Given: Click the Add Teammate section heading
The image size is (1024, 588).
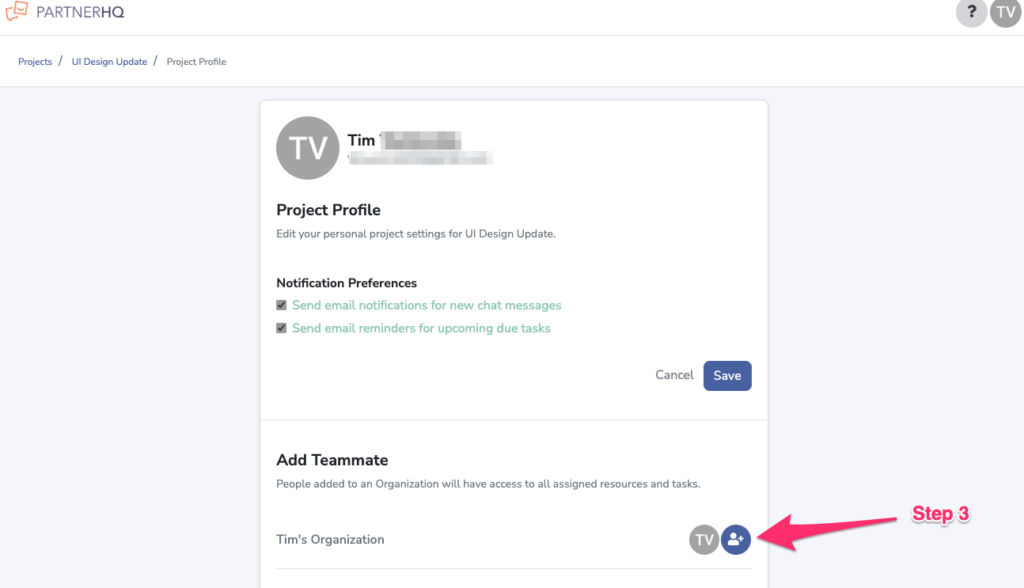Looking at the screenshot, I should 332,460.
